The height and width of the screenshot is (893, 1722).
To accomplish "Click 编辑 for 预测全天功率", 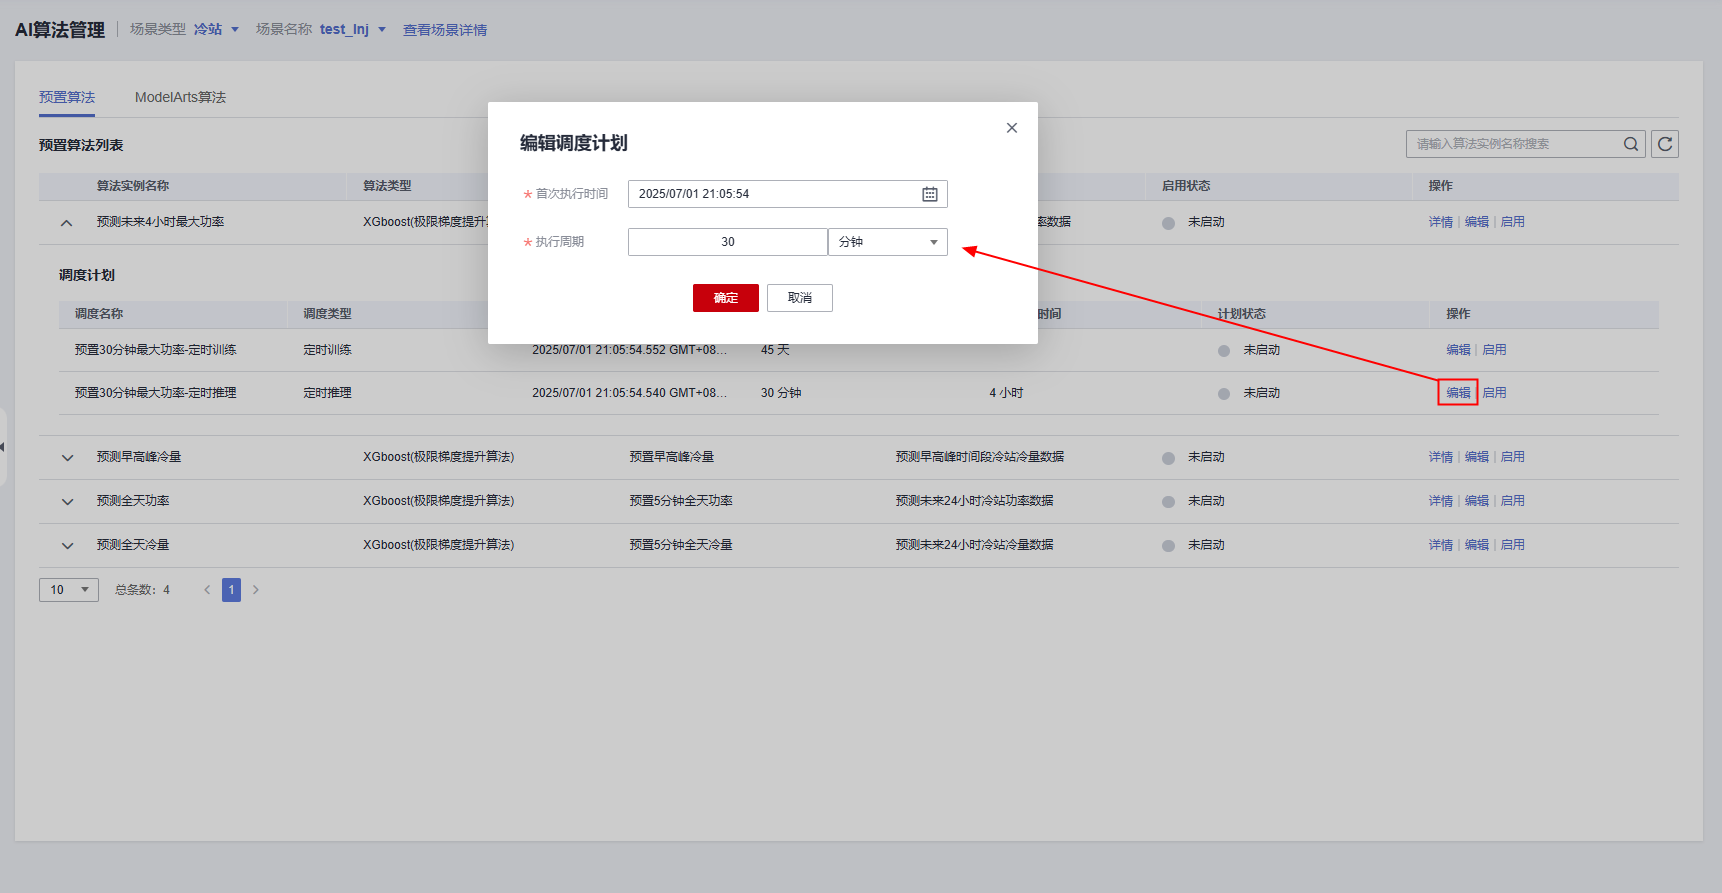I will (x=1477, y=501).
